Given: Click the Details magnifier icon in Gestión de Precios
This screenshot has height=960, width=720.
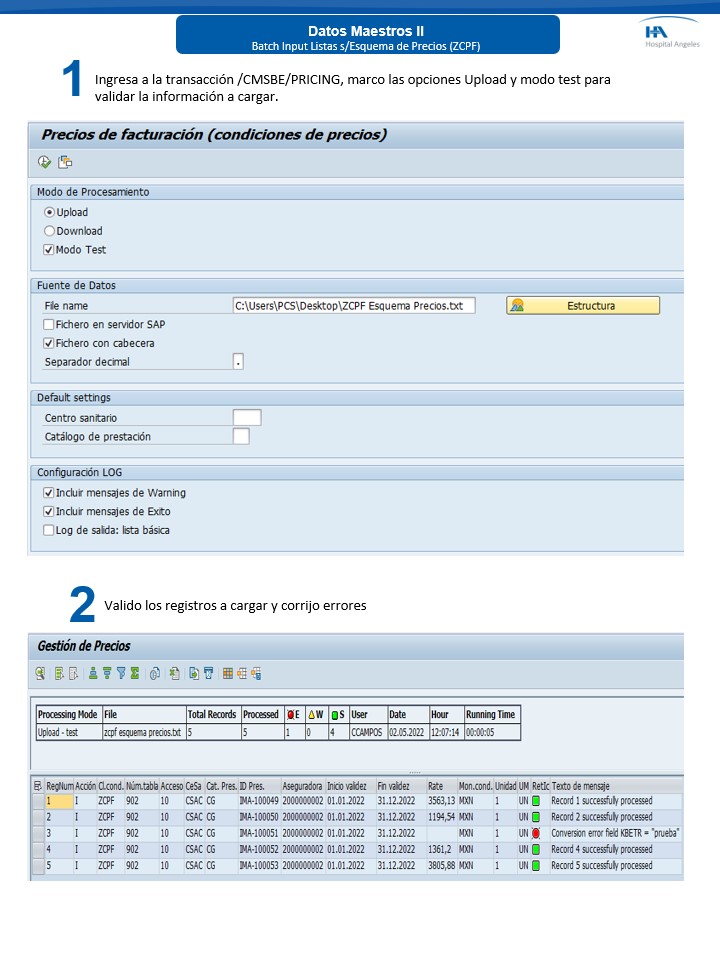Looking at the screenshot, I should [x=41, y=674].
